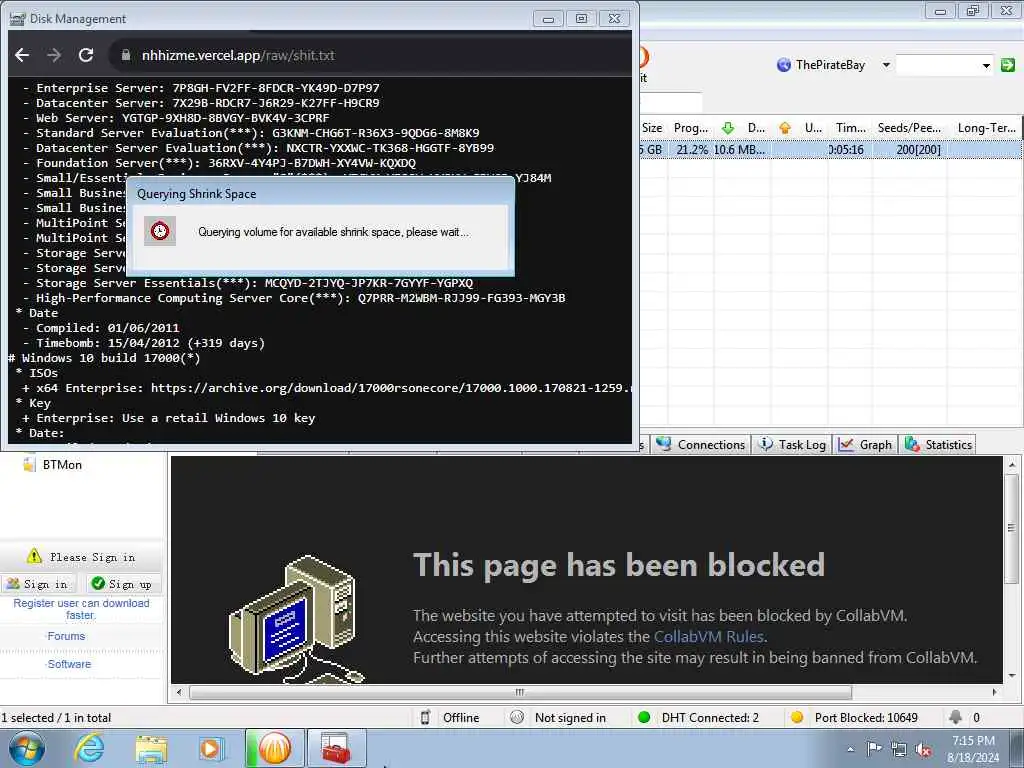Click the taskbar clock 7:15 PM

973,741
